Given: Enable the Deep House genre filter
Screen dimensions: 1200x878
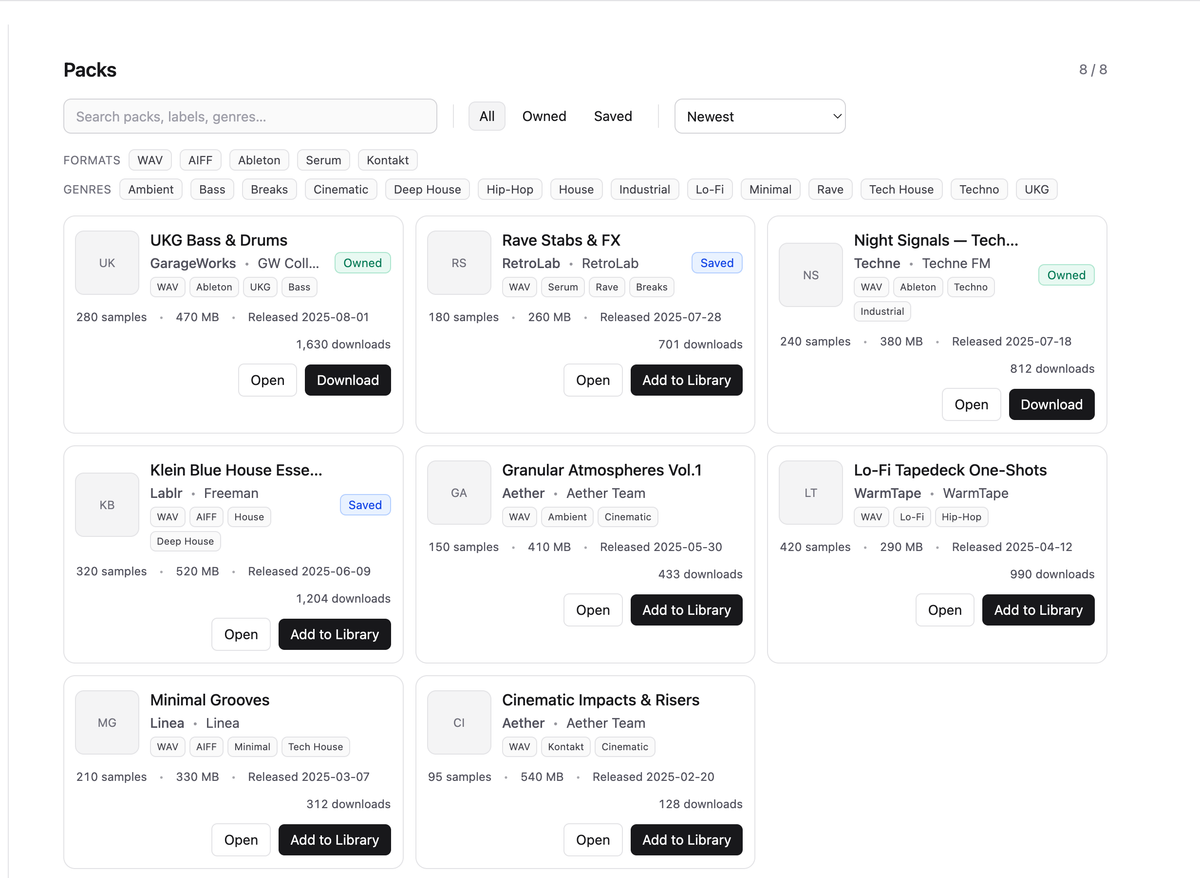Looking at the screenshot, I should (x=427, y=189).
